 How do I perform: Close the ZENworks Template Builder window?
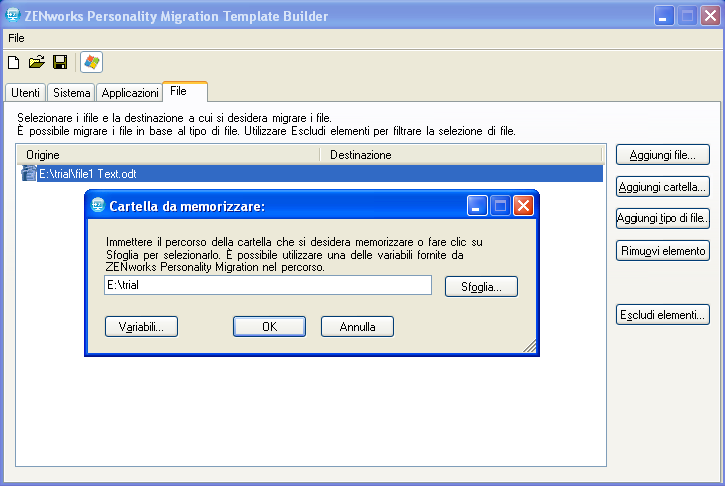pos(710,16)
